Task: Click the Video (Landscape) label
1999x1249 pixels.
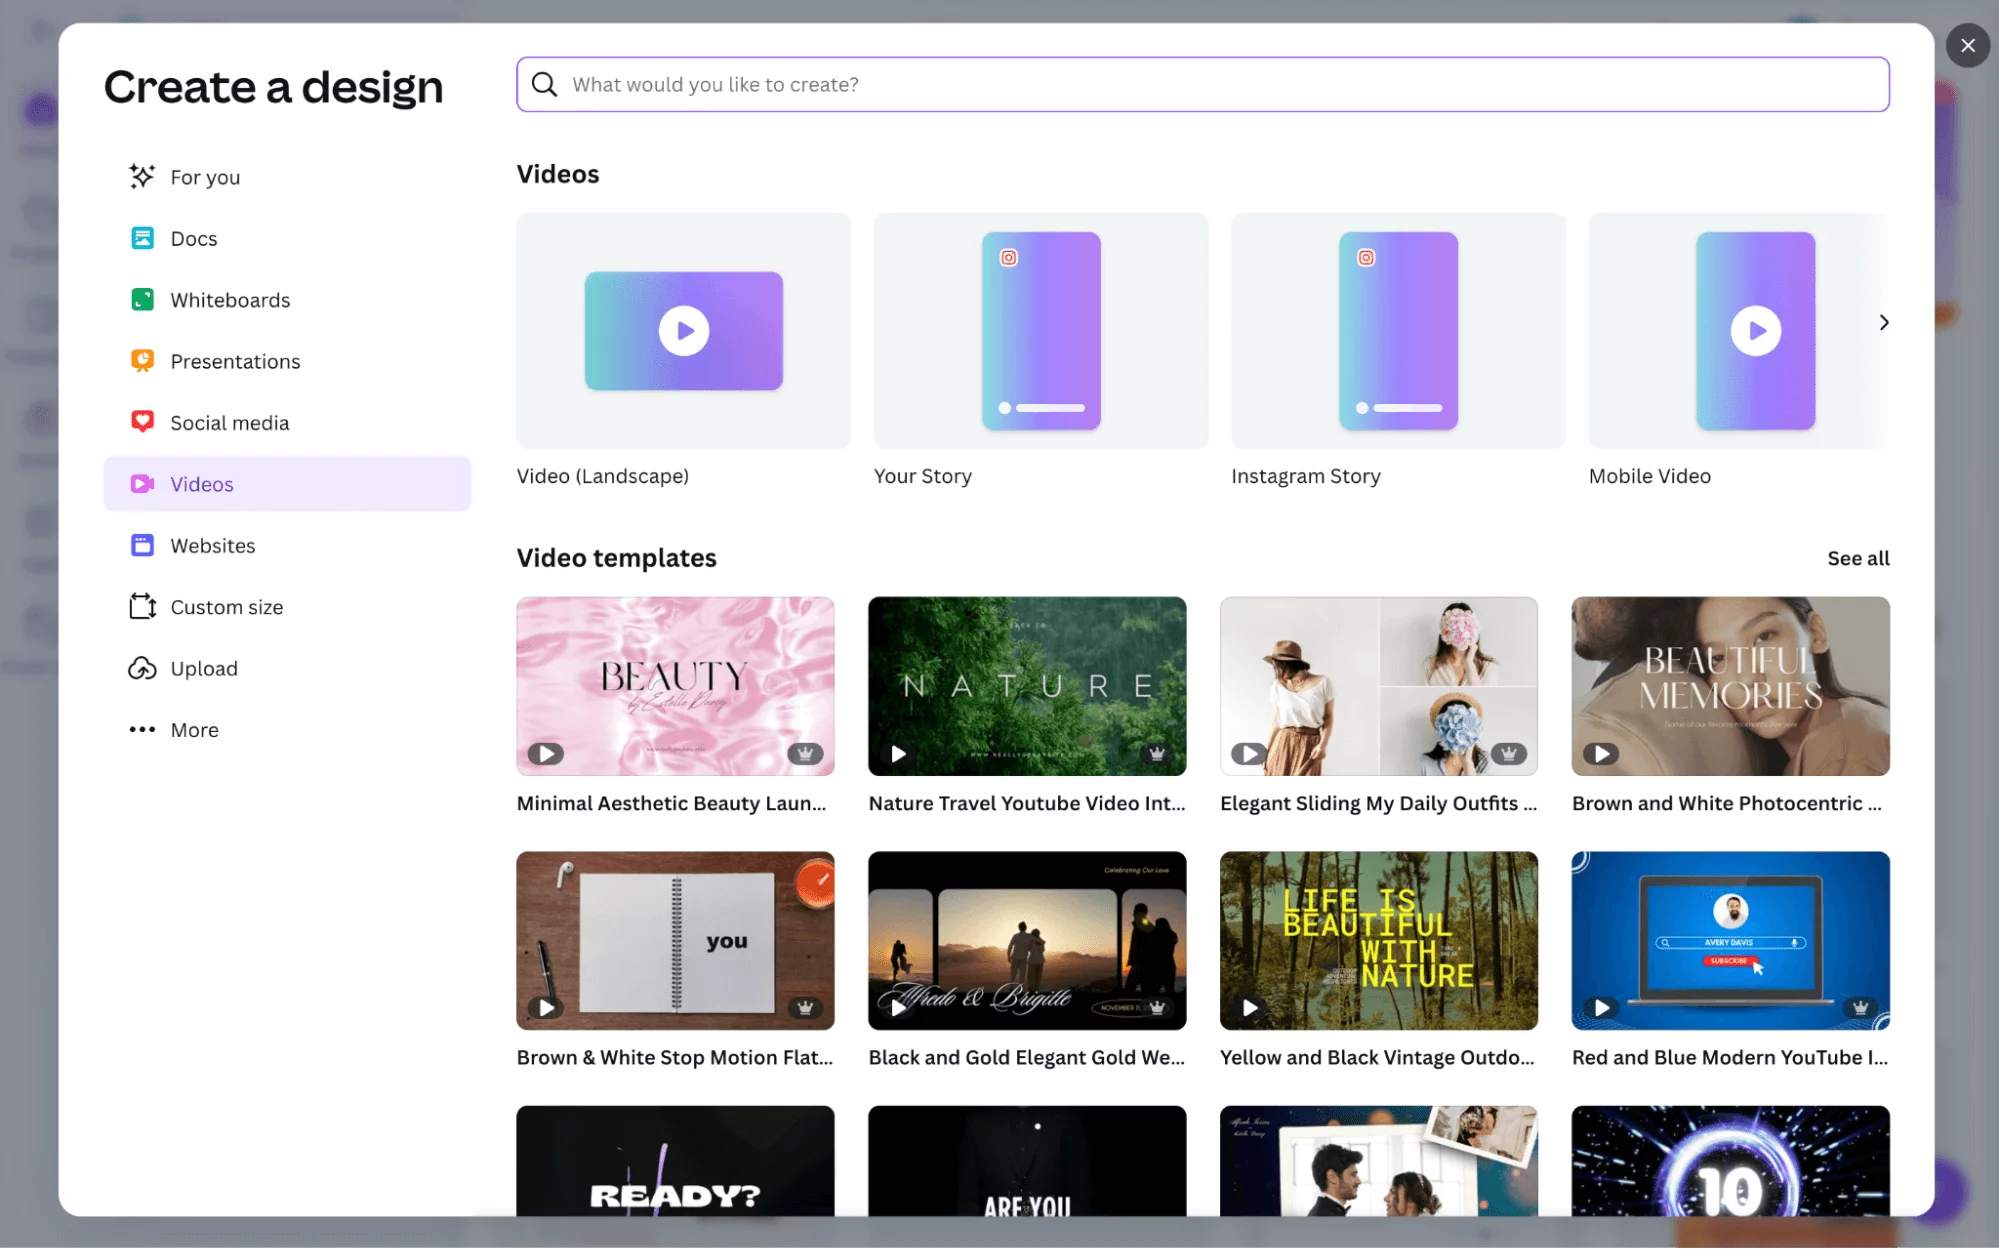Action: [603, 476]
